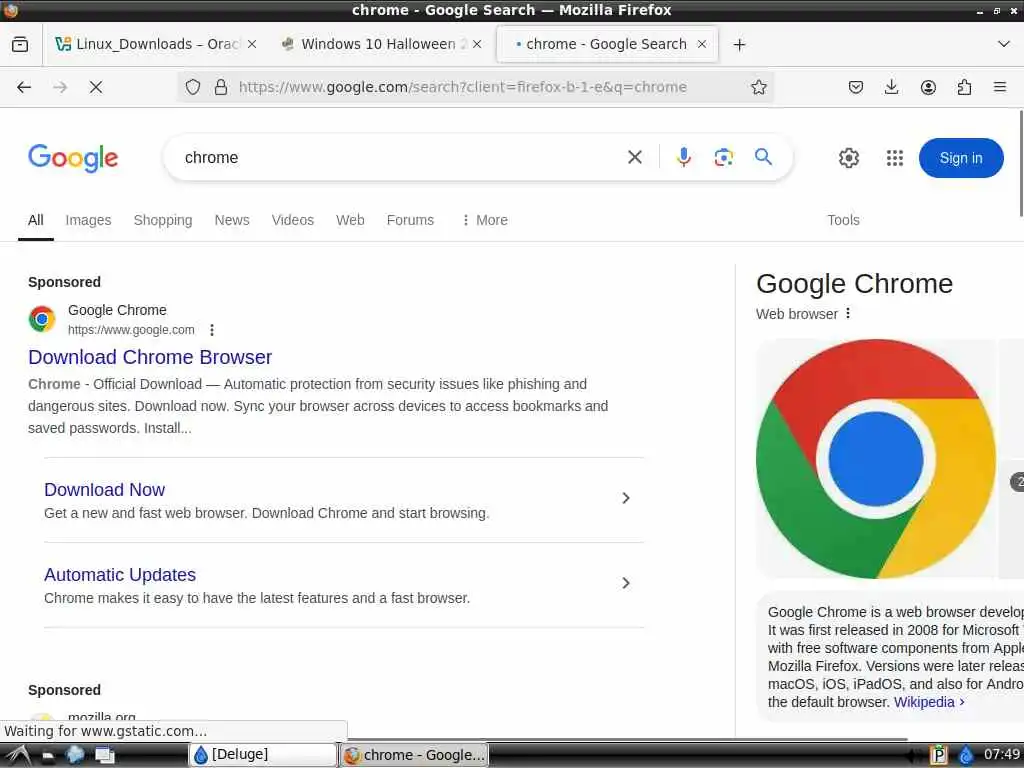The width and height of the screenshot is (1024, 768).
Task: Select the Shopping search tab
Action: pos(163,220)
